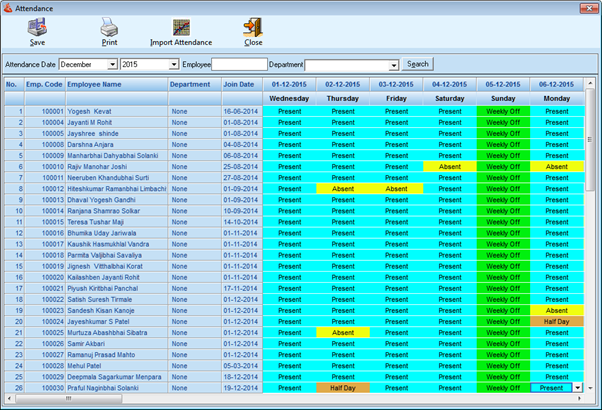Image resolution: width=602 pixels, height=410 pixels.
Task: Select Absent cell for Hiteshkumar on Thursday
Action: 343,188
